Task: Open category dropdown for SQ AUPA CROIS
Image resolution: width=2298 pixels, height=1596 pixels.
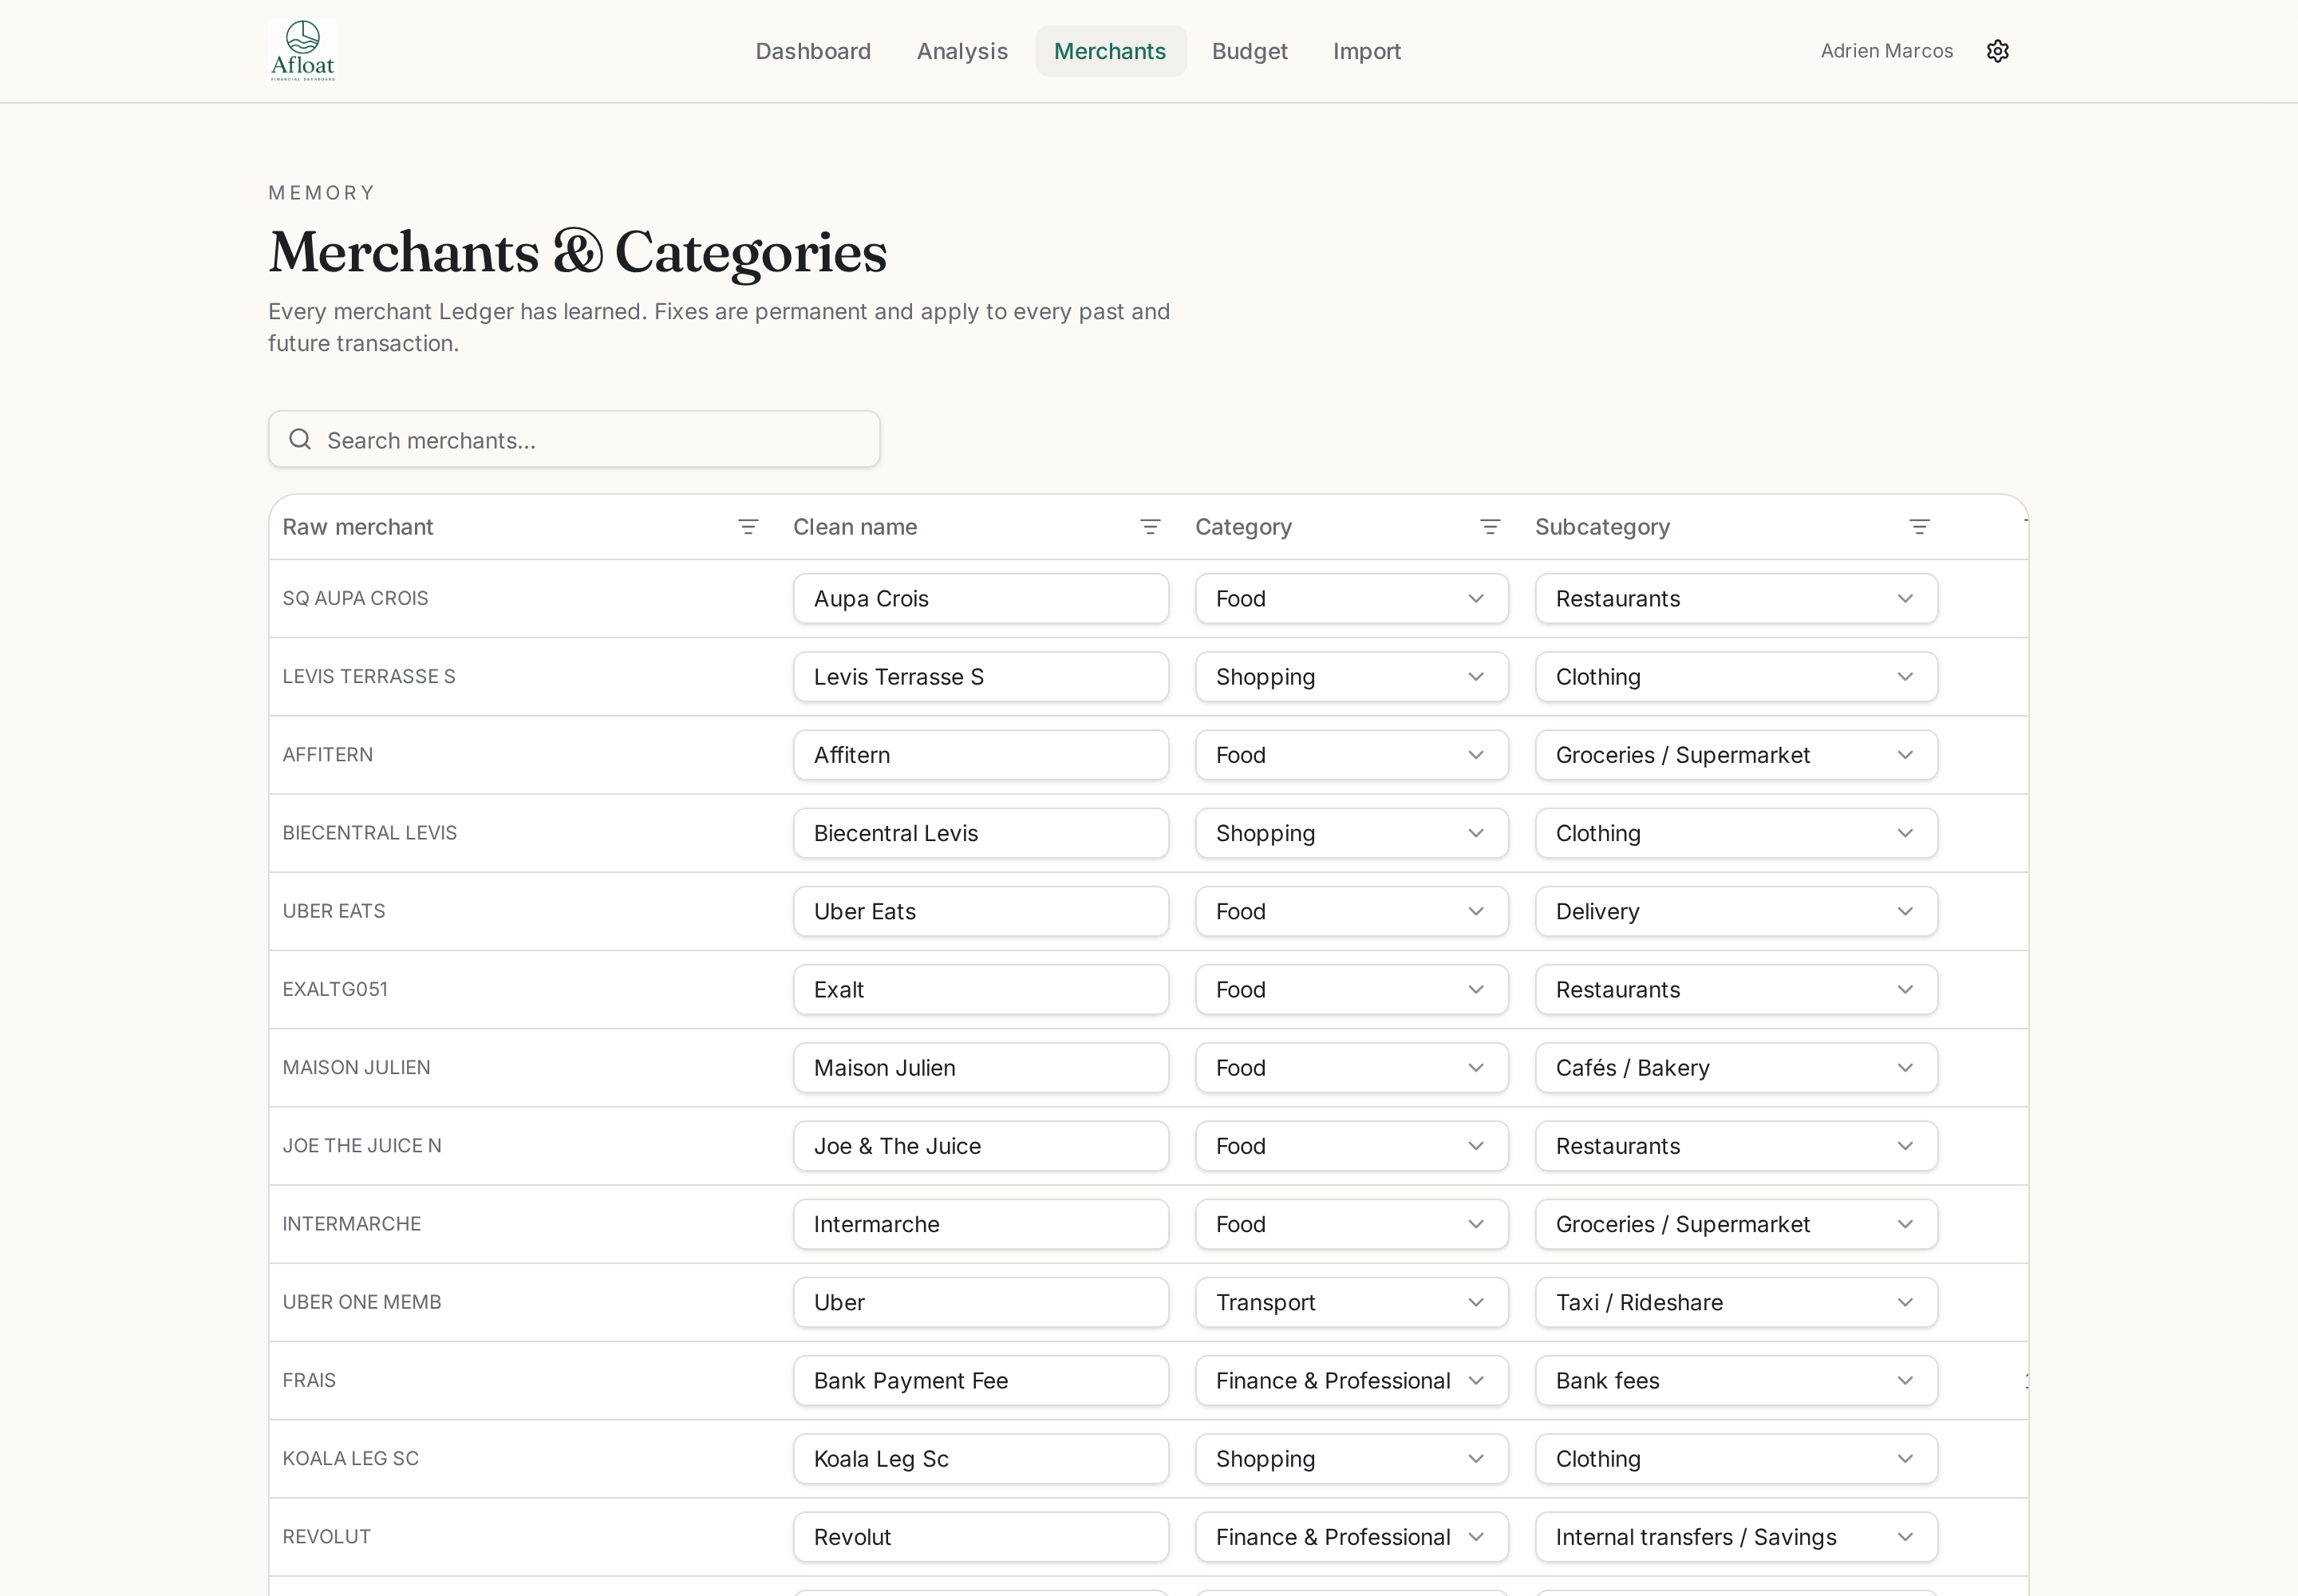Action: (x=1351, y=598)
